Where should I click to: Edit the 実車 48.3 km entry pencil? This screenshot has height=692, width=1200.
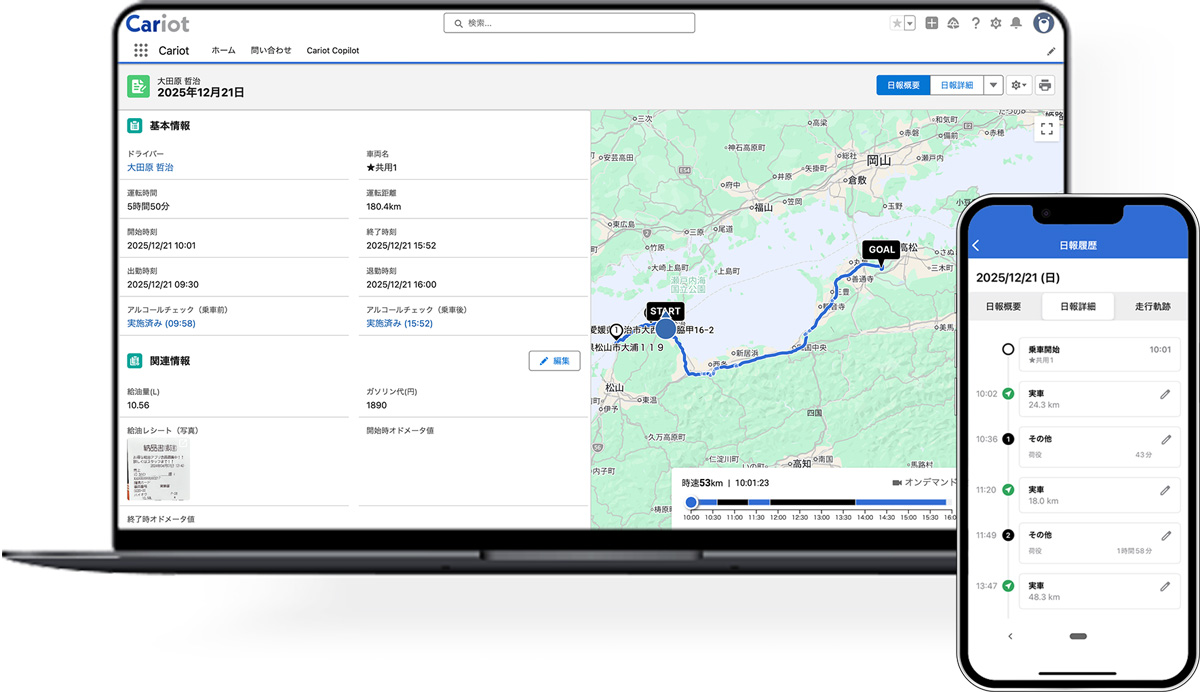click(1165, 586)
